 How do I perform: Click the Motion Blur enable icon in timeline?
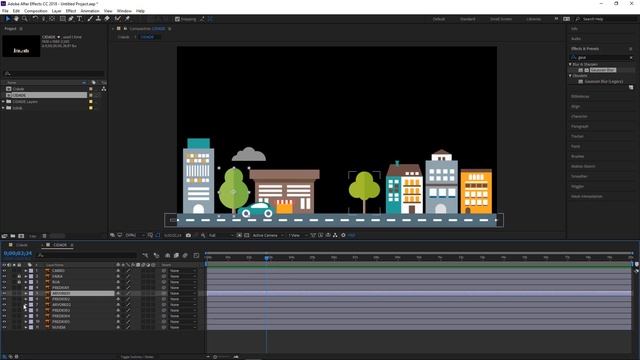click(185, 256)
